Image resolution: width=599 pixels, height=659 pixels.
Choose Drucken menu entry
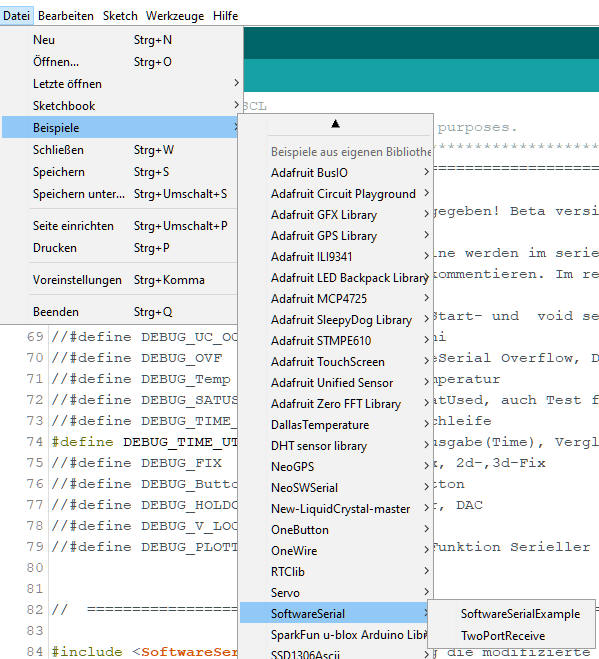[x=120, y=248]
